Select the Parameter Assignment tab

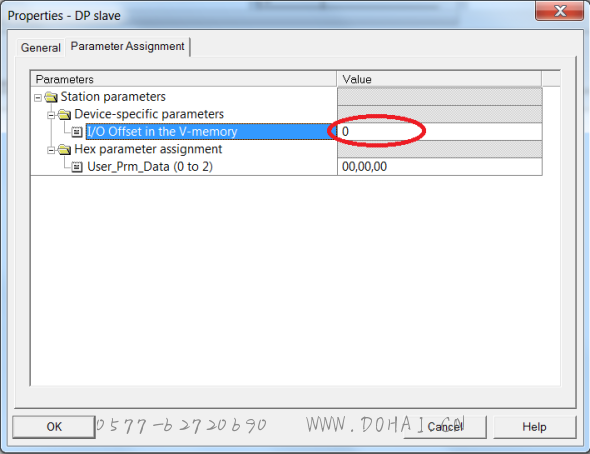[128, 47]
